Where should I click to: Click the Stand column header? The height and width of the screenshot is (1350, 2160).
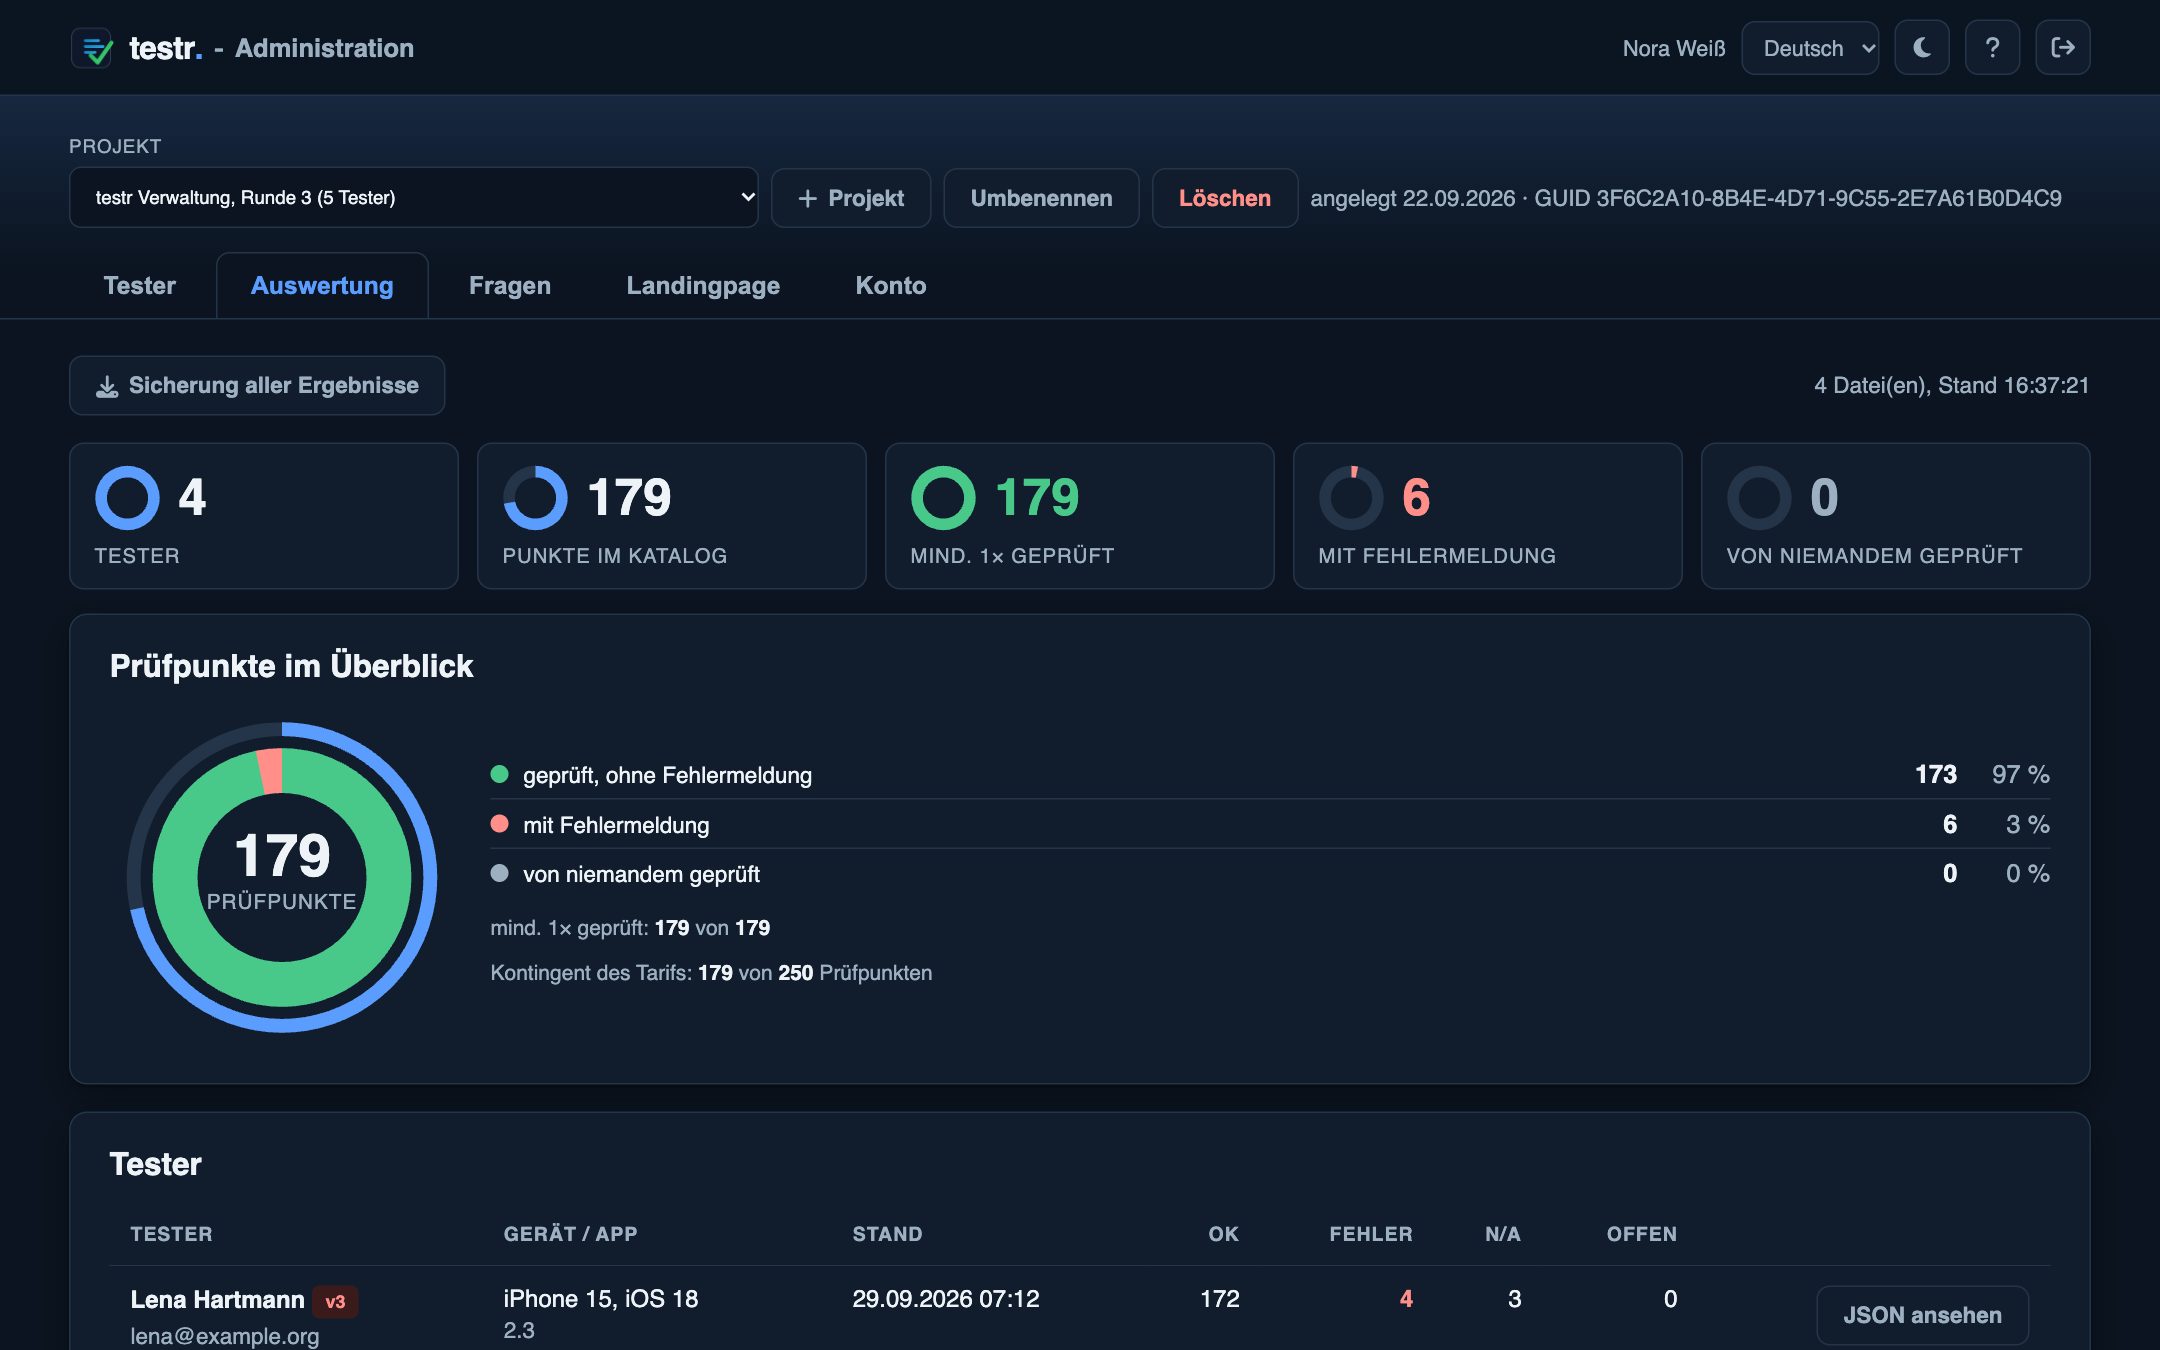pyautogui.click(x=887, y=1234)
